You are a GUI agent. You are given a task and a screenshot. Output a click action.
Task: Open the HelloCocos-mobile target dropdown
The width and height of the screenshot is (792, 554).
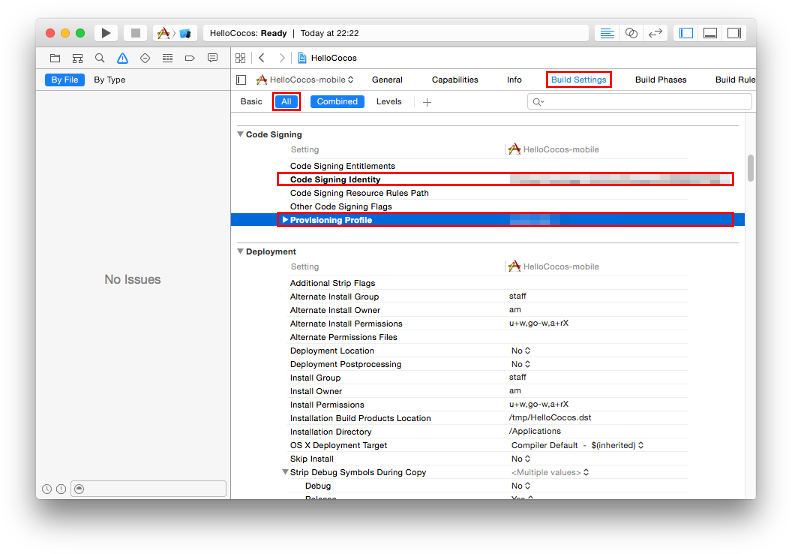[305, 80]
